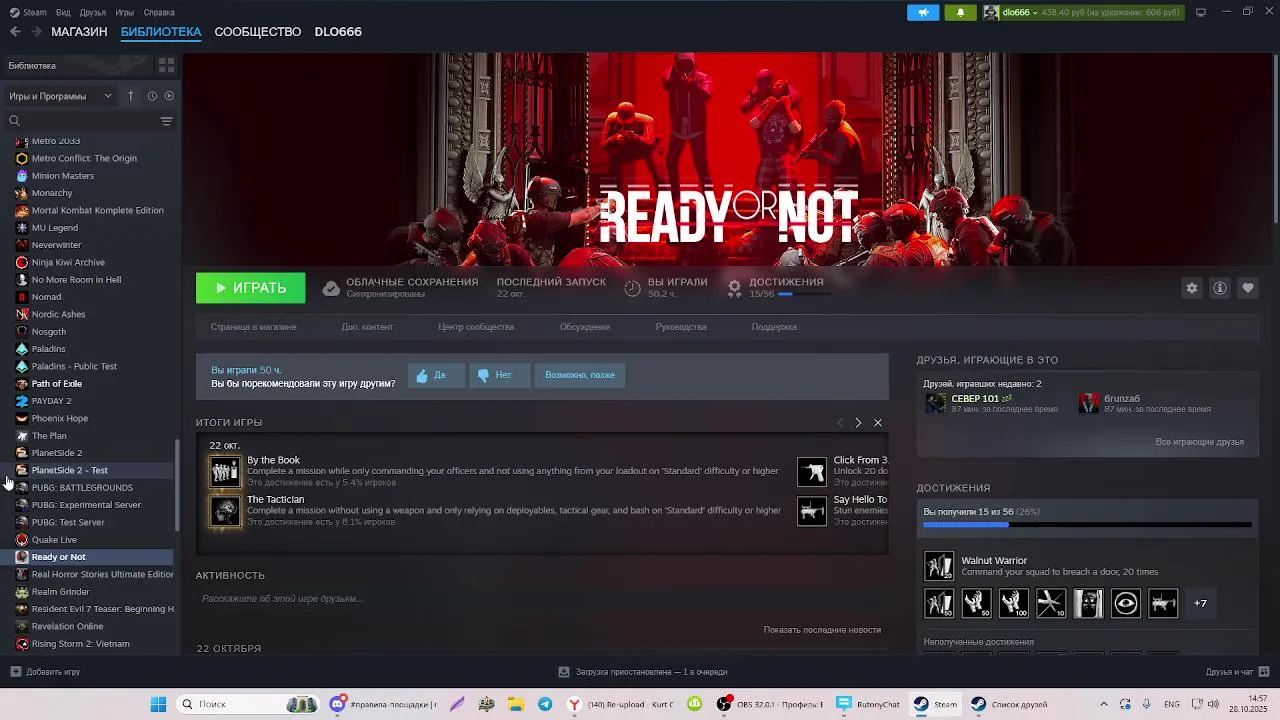Recommend the game with Yes thumbs up

click(x=436, y=375)
